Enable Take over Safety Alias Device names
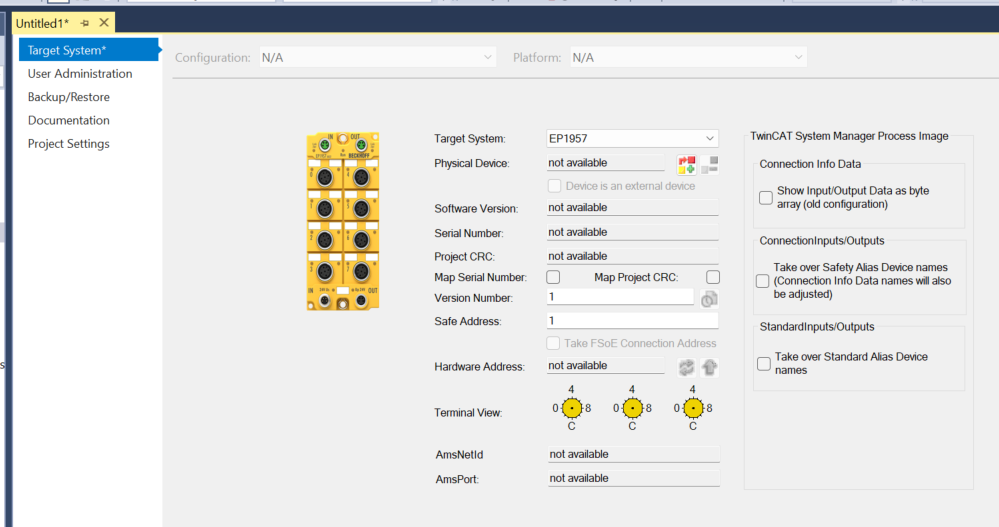The image size is (999, 527). [x=762, y=281]
